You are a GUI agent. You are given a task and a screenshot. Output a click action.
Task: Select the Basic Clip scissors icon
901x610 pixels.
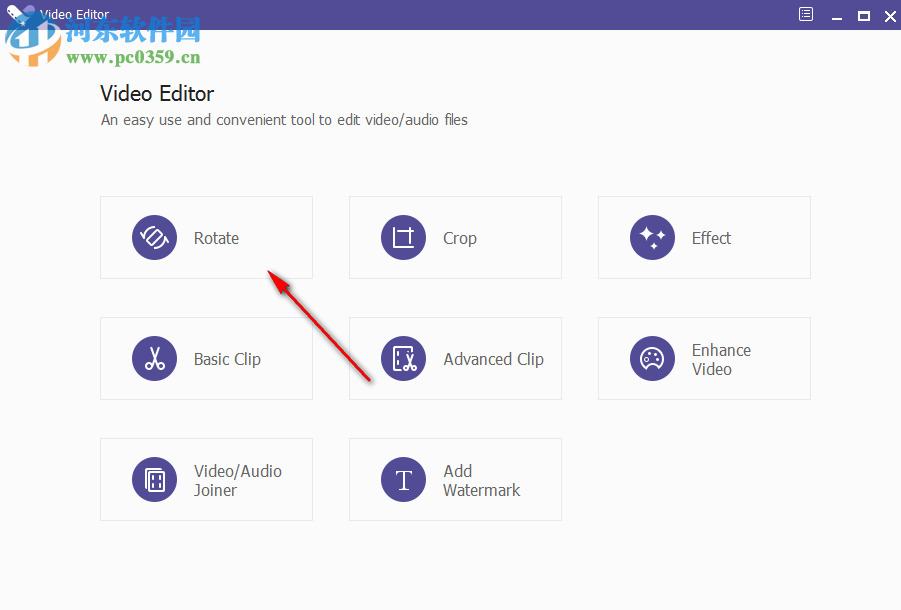click(x=154, y=359)
